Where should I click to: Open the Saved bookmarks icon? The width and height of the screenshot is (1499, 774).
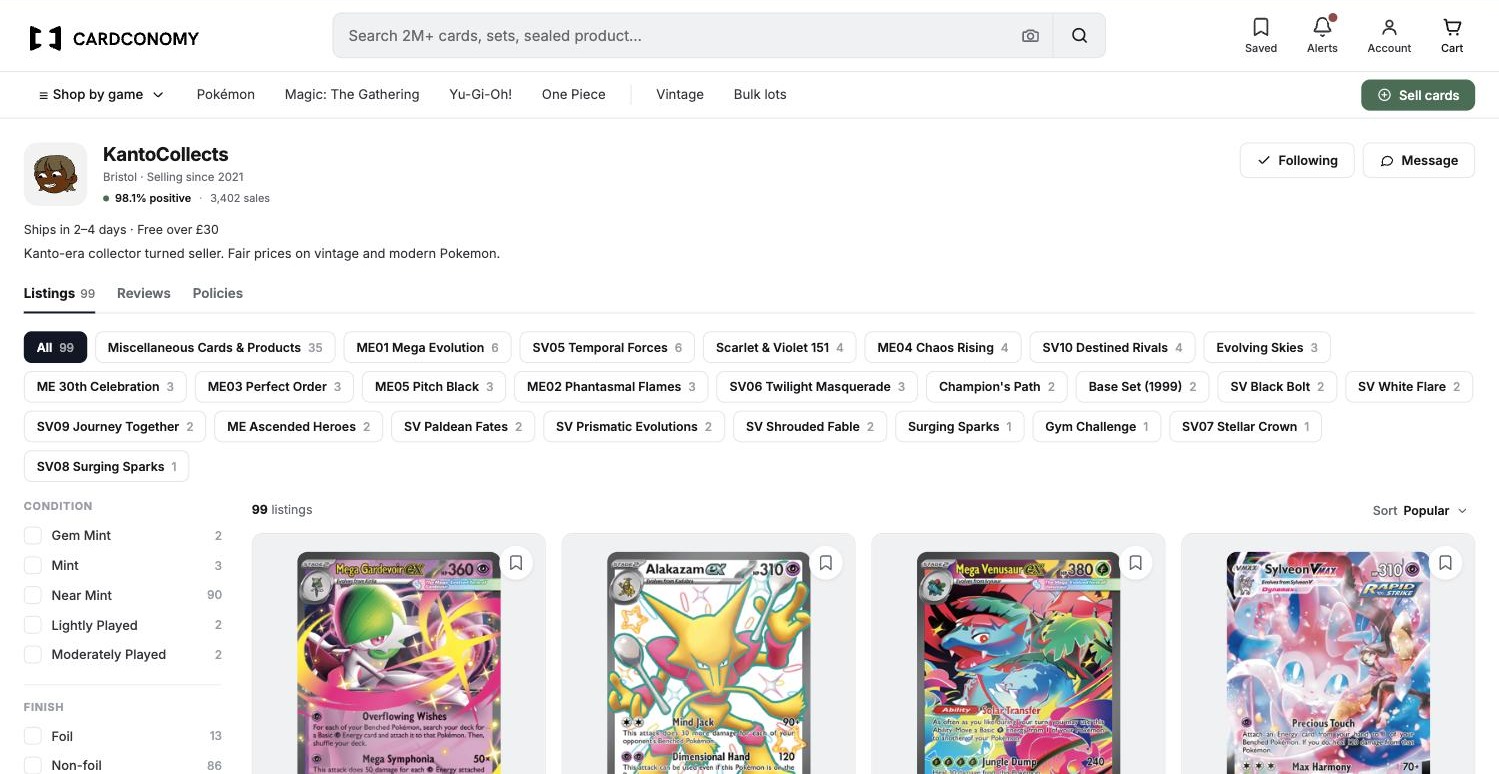[1261, 36]
